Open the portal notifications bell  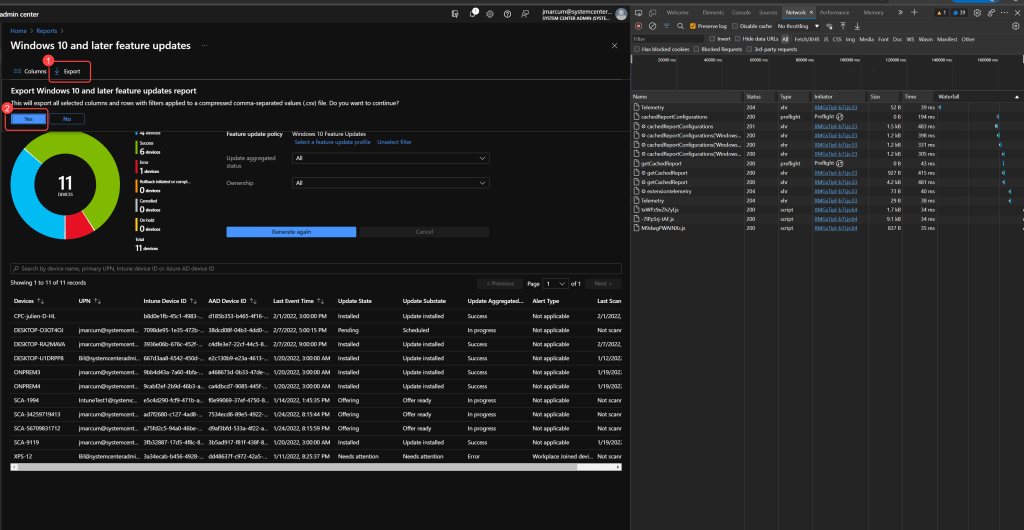(472, 14)
